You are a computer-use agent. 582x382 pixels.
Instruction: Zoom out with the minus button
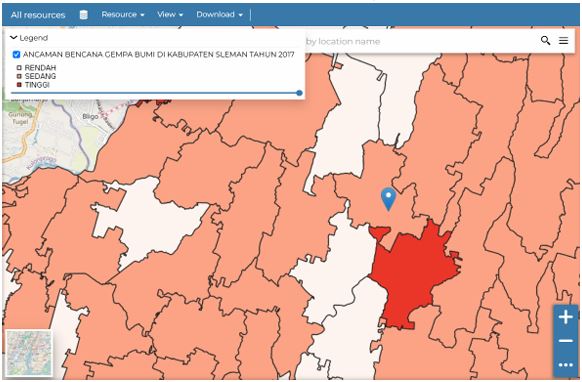tap(566, 341)
